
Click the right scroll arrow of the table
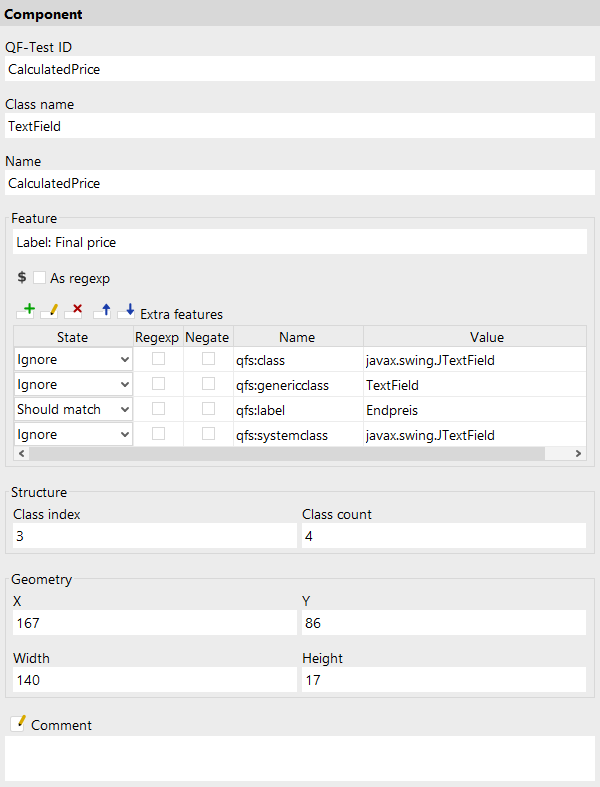[578, 453]
